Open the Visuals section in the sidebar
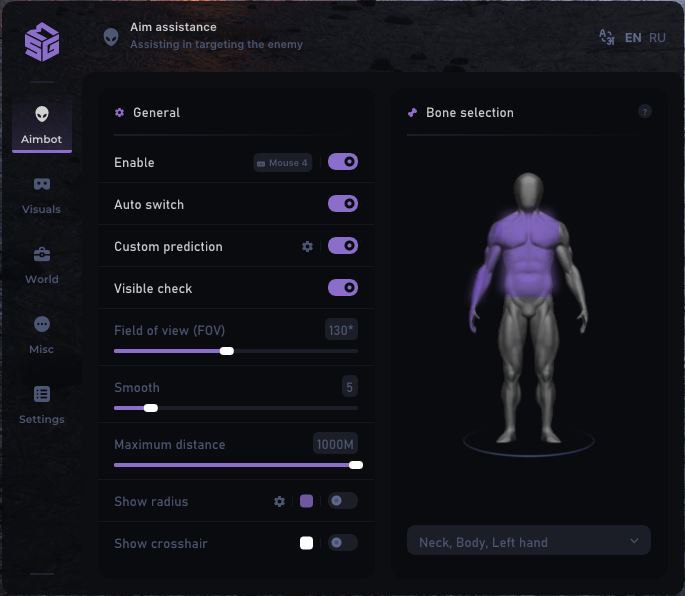685x596 pixels. (42, 195)
